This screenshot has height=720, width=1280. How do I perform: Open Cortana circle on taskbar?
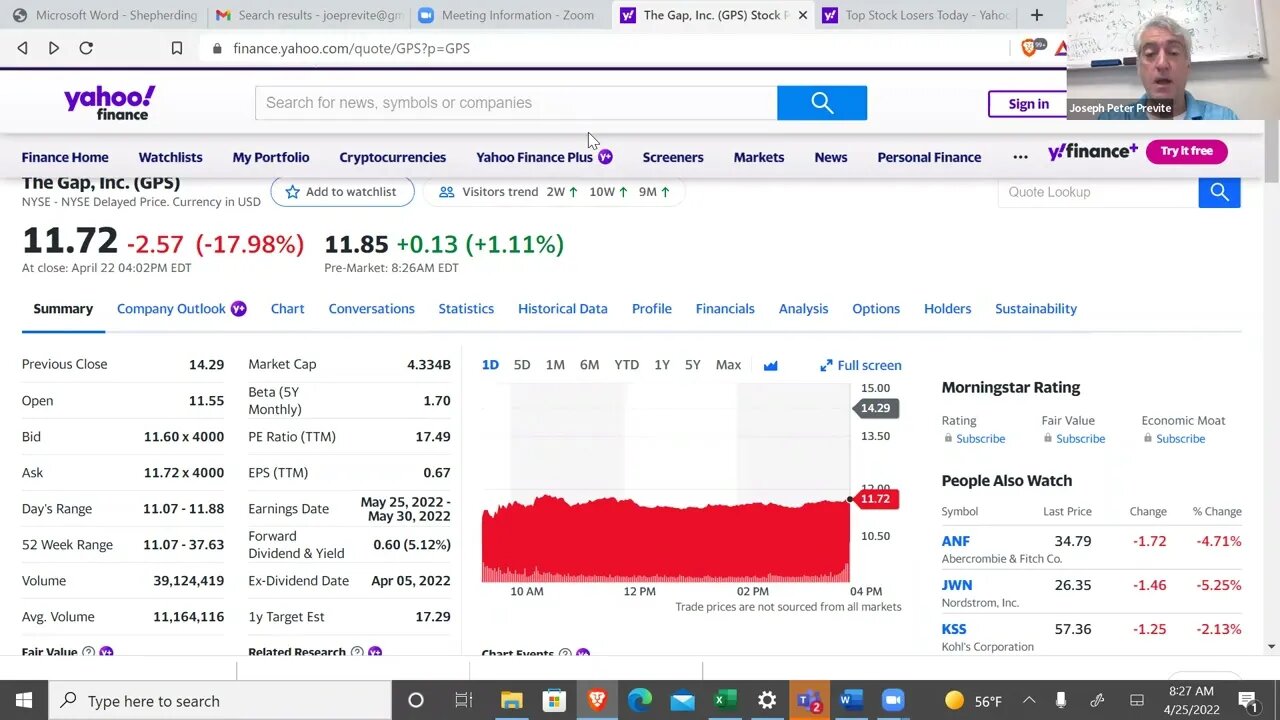[416, 701]
